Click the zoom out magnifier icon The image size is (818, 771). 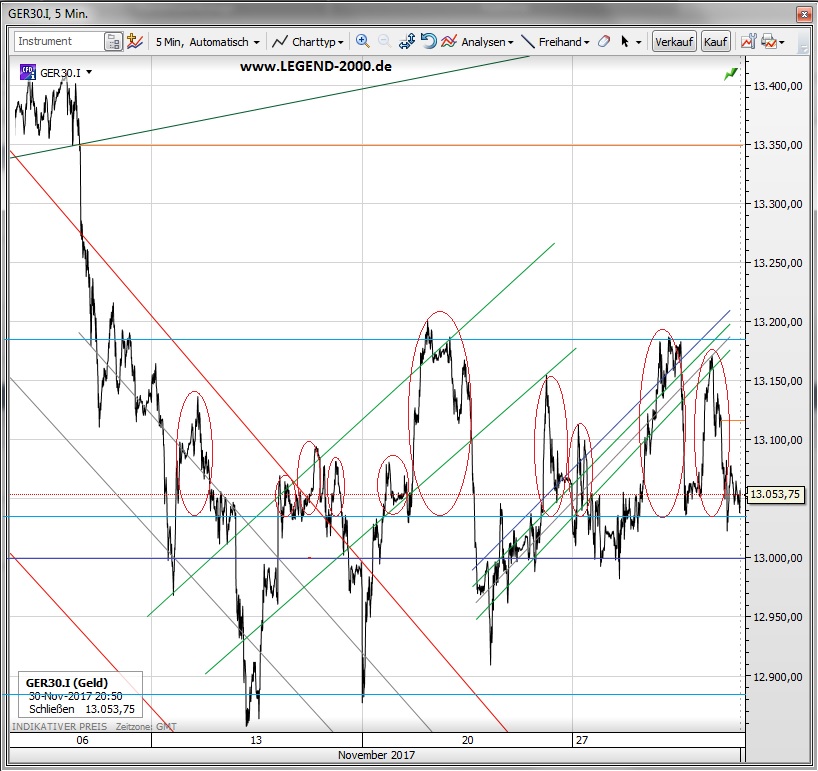(x=384, y=42)
